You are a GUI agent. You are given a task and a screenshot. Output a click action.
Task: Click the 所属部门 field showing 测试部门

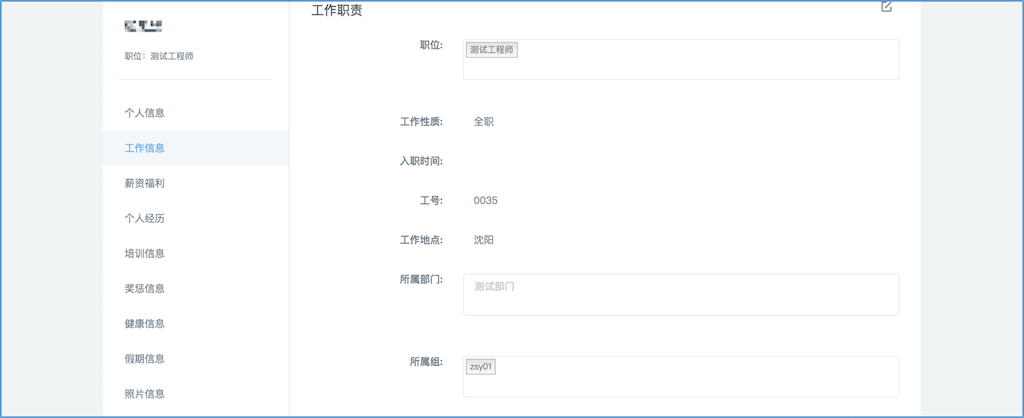680,294
